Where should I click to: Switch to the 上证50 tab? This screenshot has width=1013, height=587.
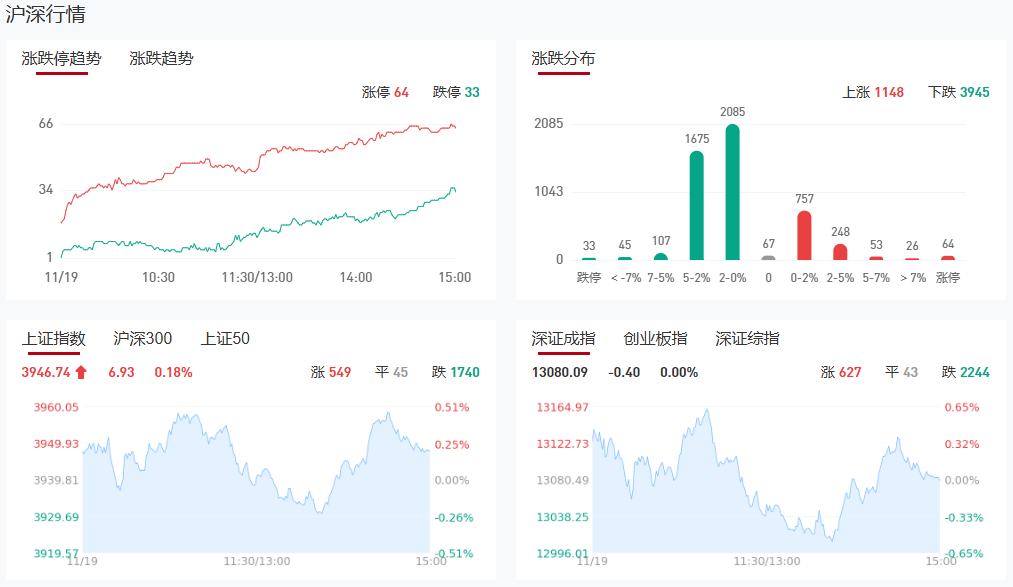(x=225, y=339)
